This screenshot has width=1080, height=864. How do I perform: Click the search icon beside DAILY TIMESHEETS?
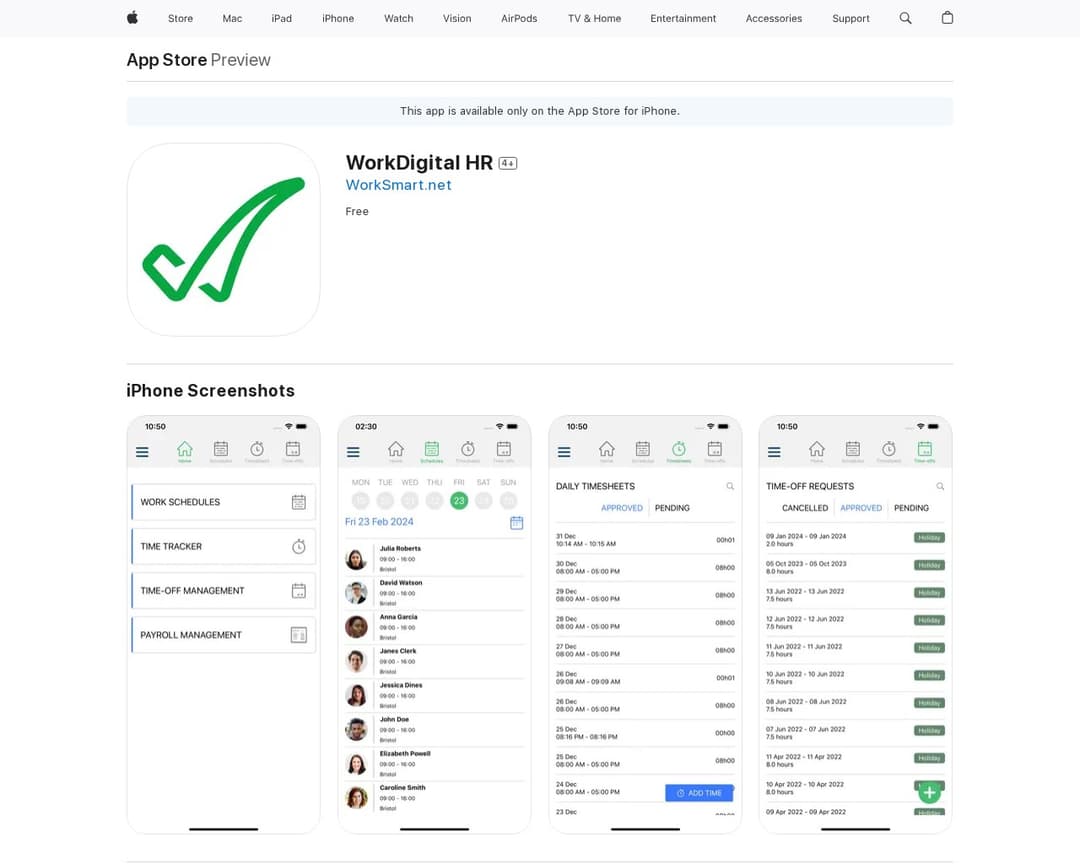[x=730, y=486]
